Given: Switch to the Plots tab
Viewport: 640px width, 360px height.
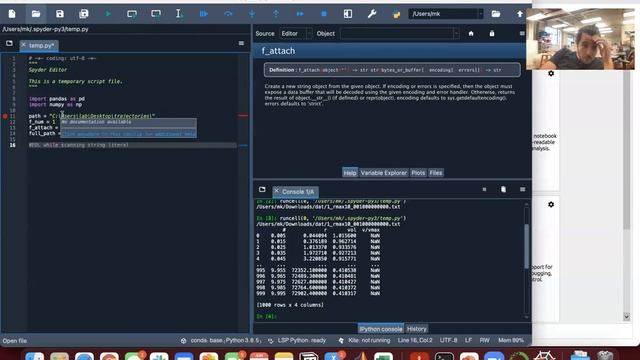Looking at the screenshot, I should point(418,173).
